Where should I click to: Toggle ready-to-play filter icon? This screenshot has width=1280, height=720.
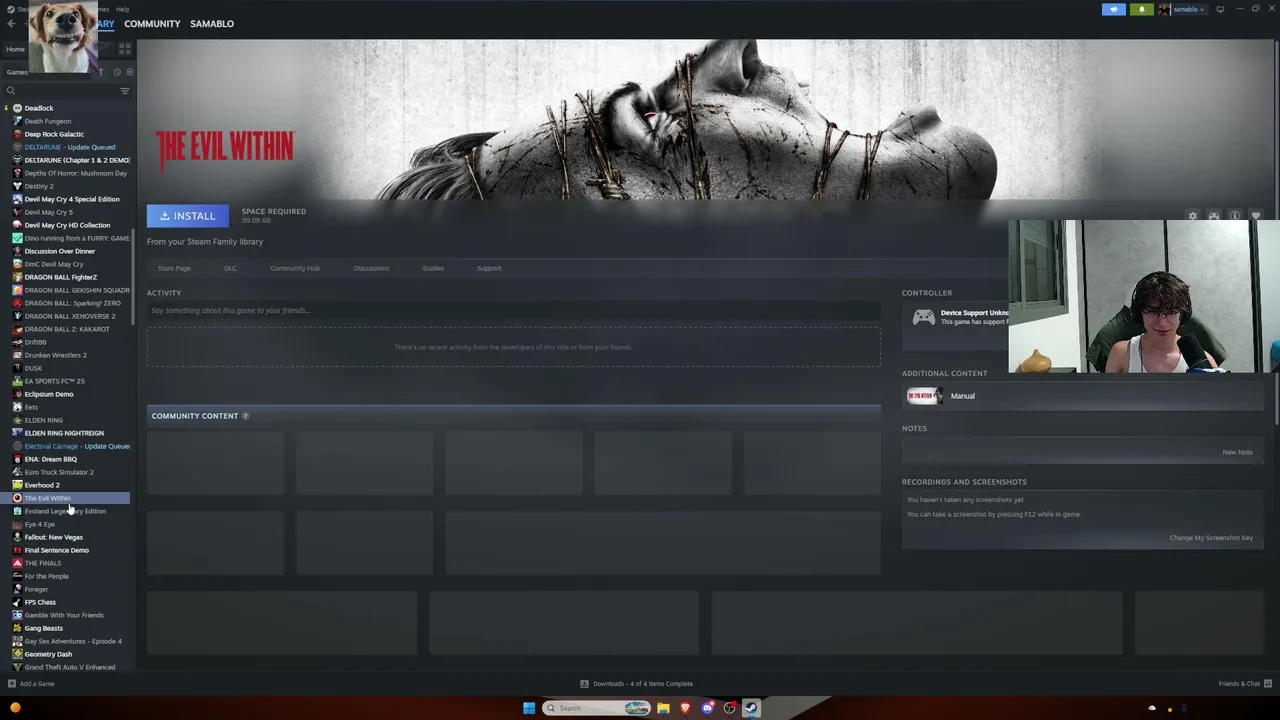click(129, 72)
